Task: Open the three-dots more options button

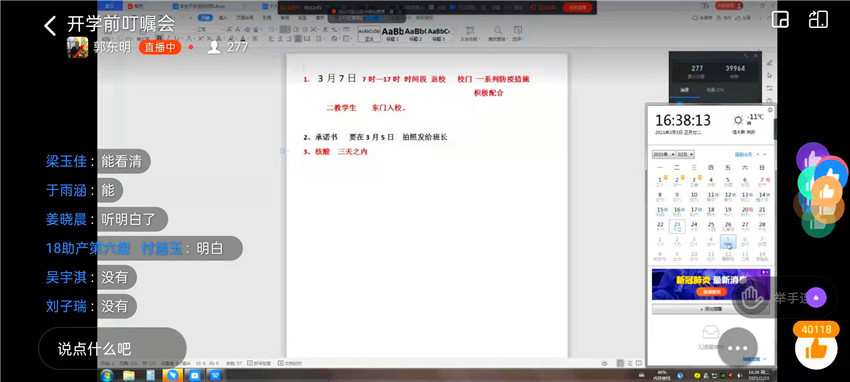Action: tap(737, 348)
